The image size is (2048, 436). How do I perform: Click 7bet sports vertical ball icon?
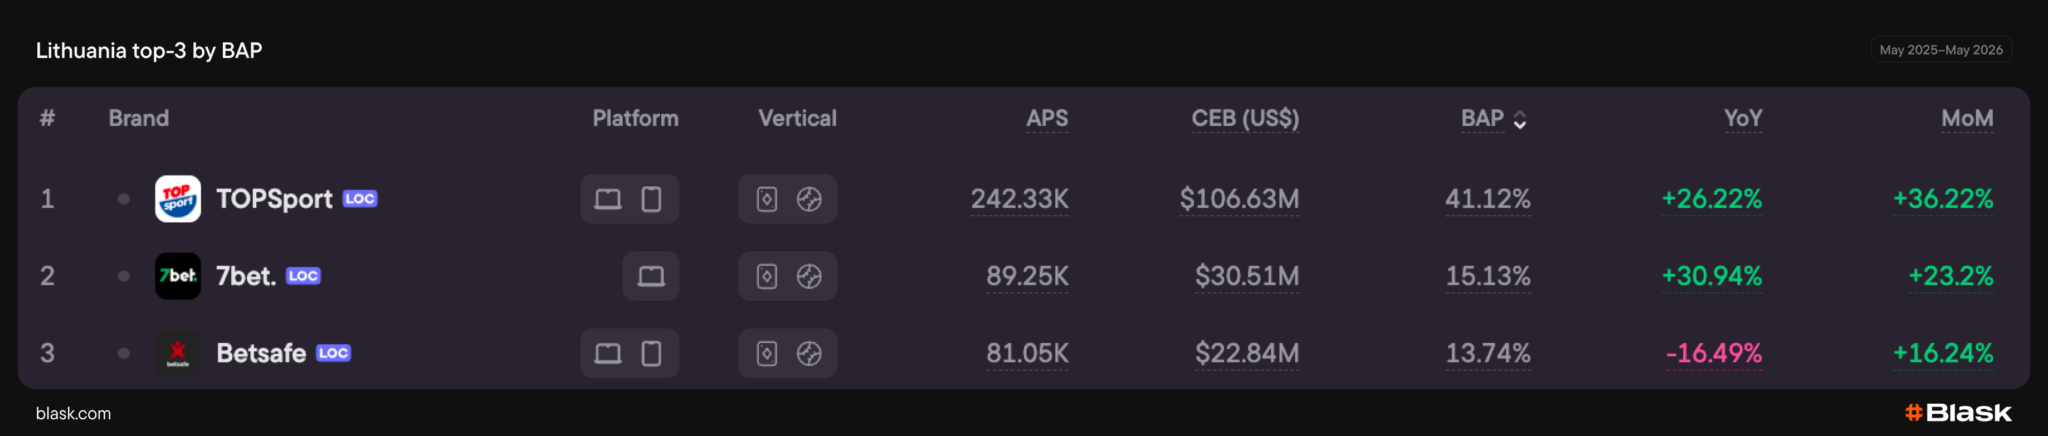(809, 276)
